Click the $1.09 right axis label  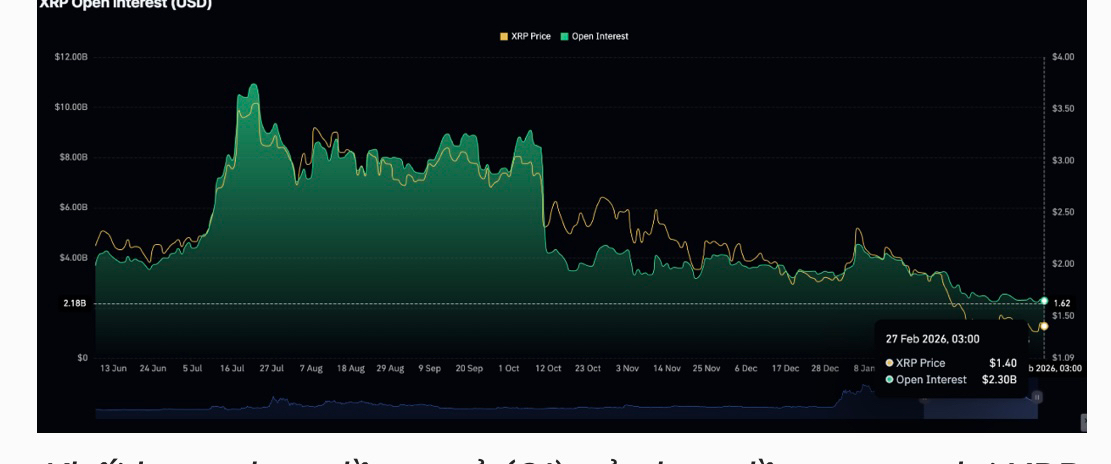coord(1064,358)
